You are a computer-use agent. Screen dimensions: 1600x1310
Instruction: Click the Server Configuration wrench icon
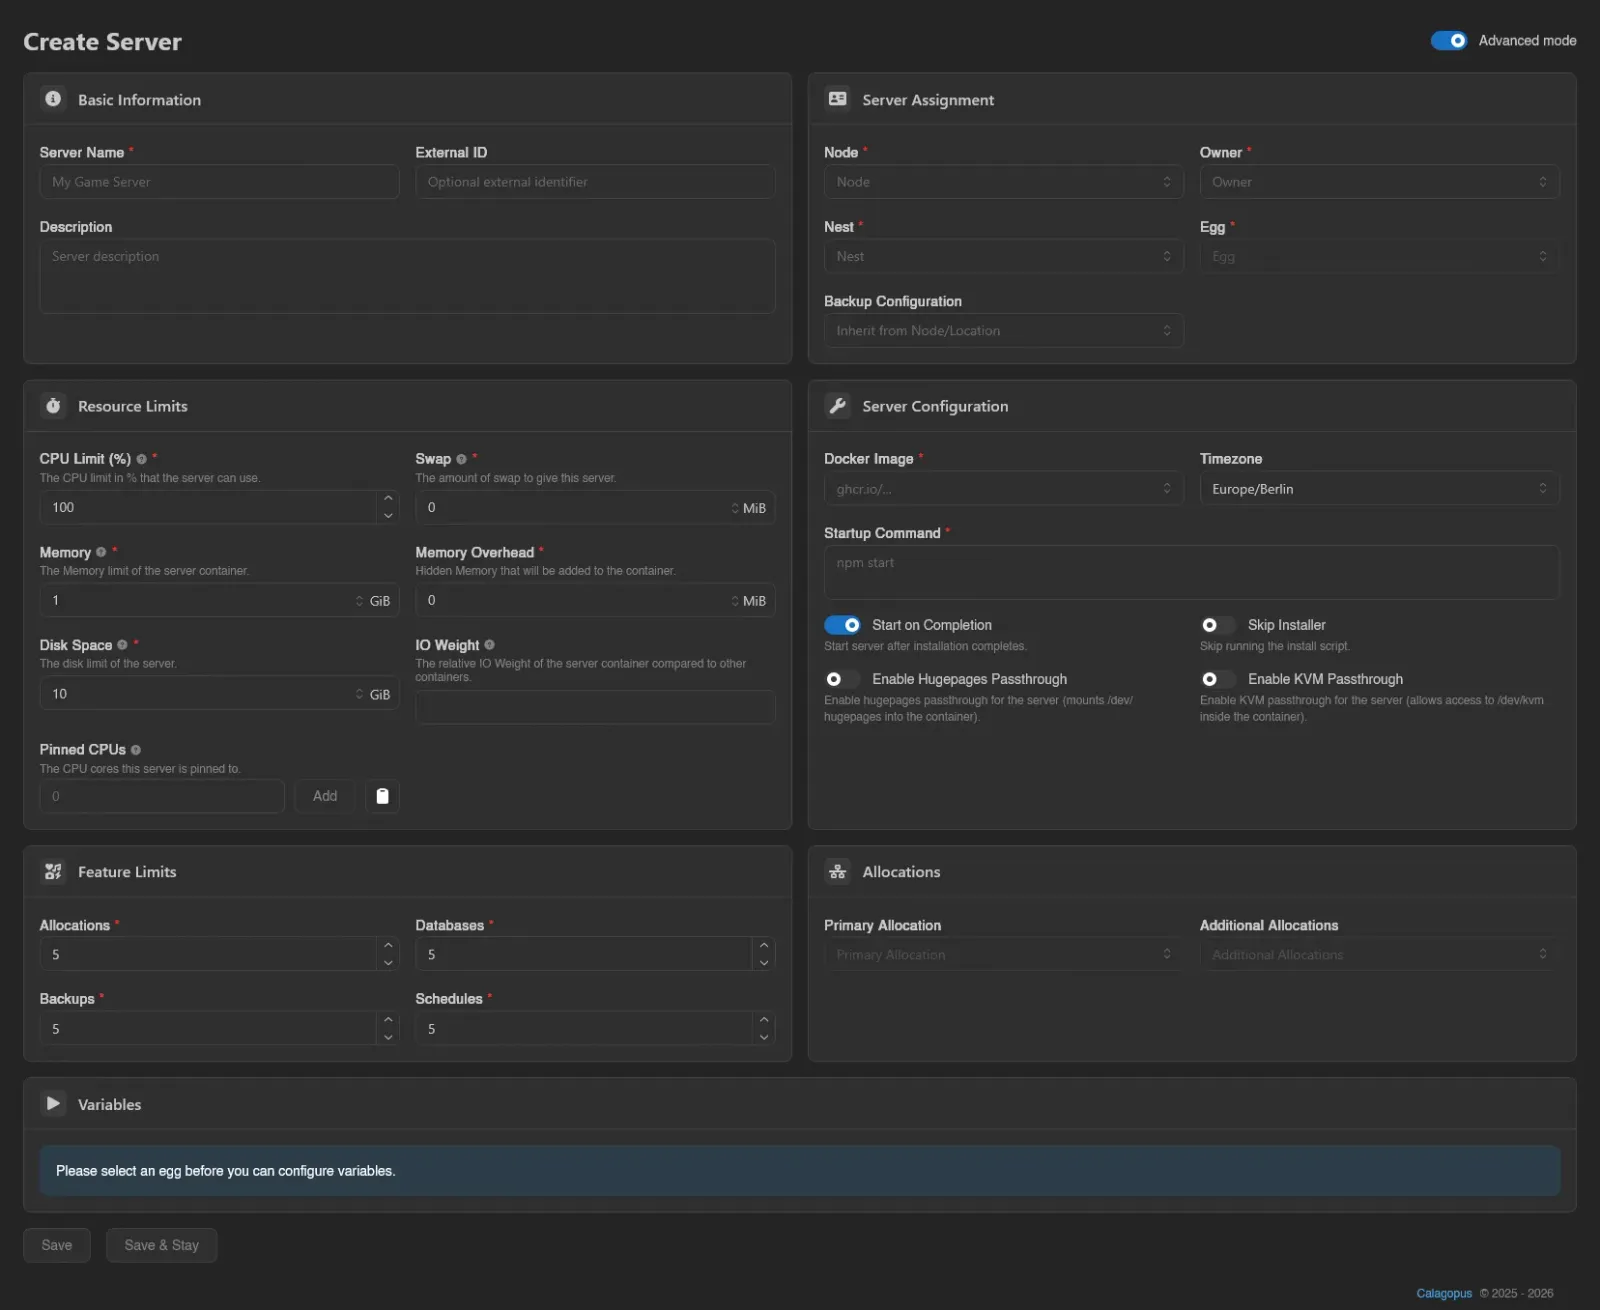[837, 406]
